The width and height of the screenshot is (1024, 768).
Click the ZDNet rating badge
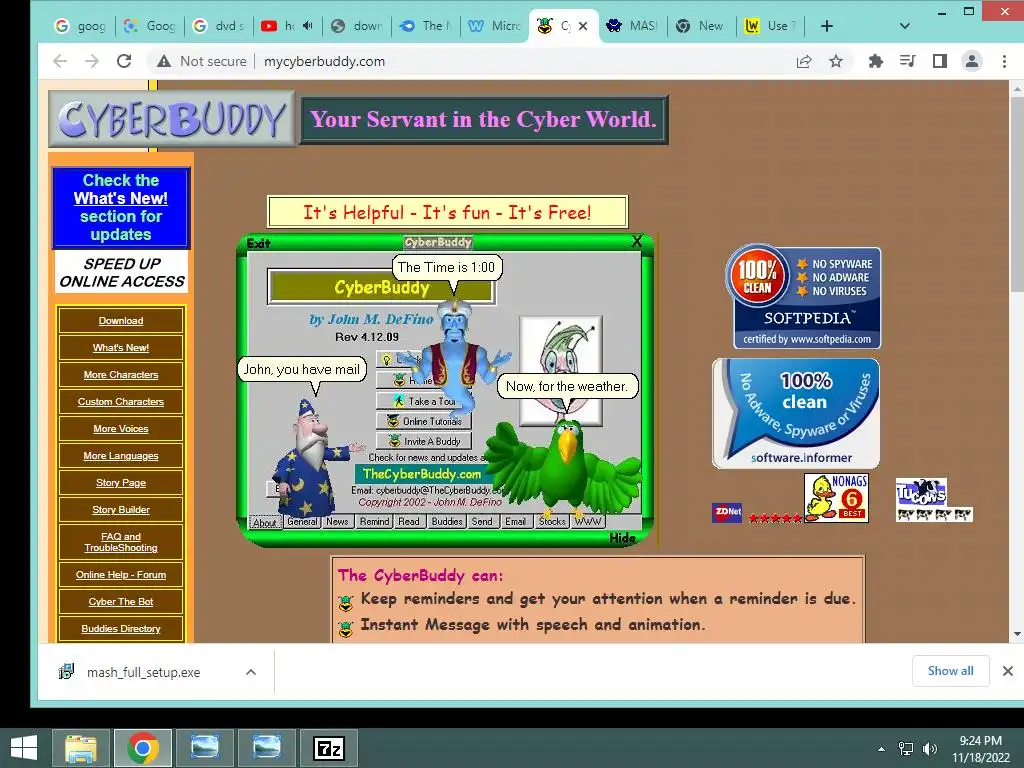727,513
